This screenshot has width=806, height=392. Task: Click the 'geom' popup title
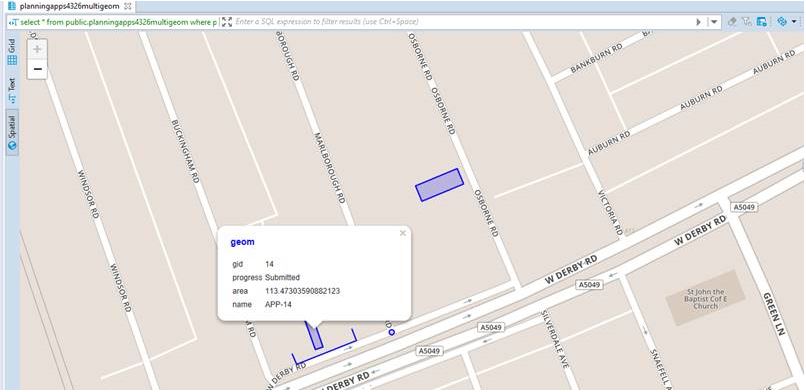click(x=242, y=242)
